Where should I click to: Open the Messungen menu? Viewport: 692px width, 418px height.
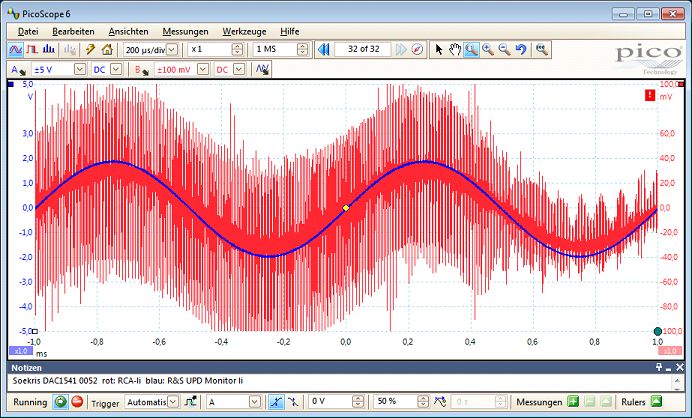pos(185,31)
